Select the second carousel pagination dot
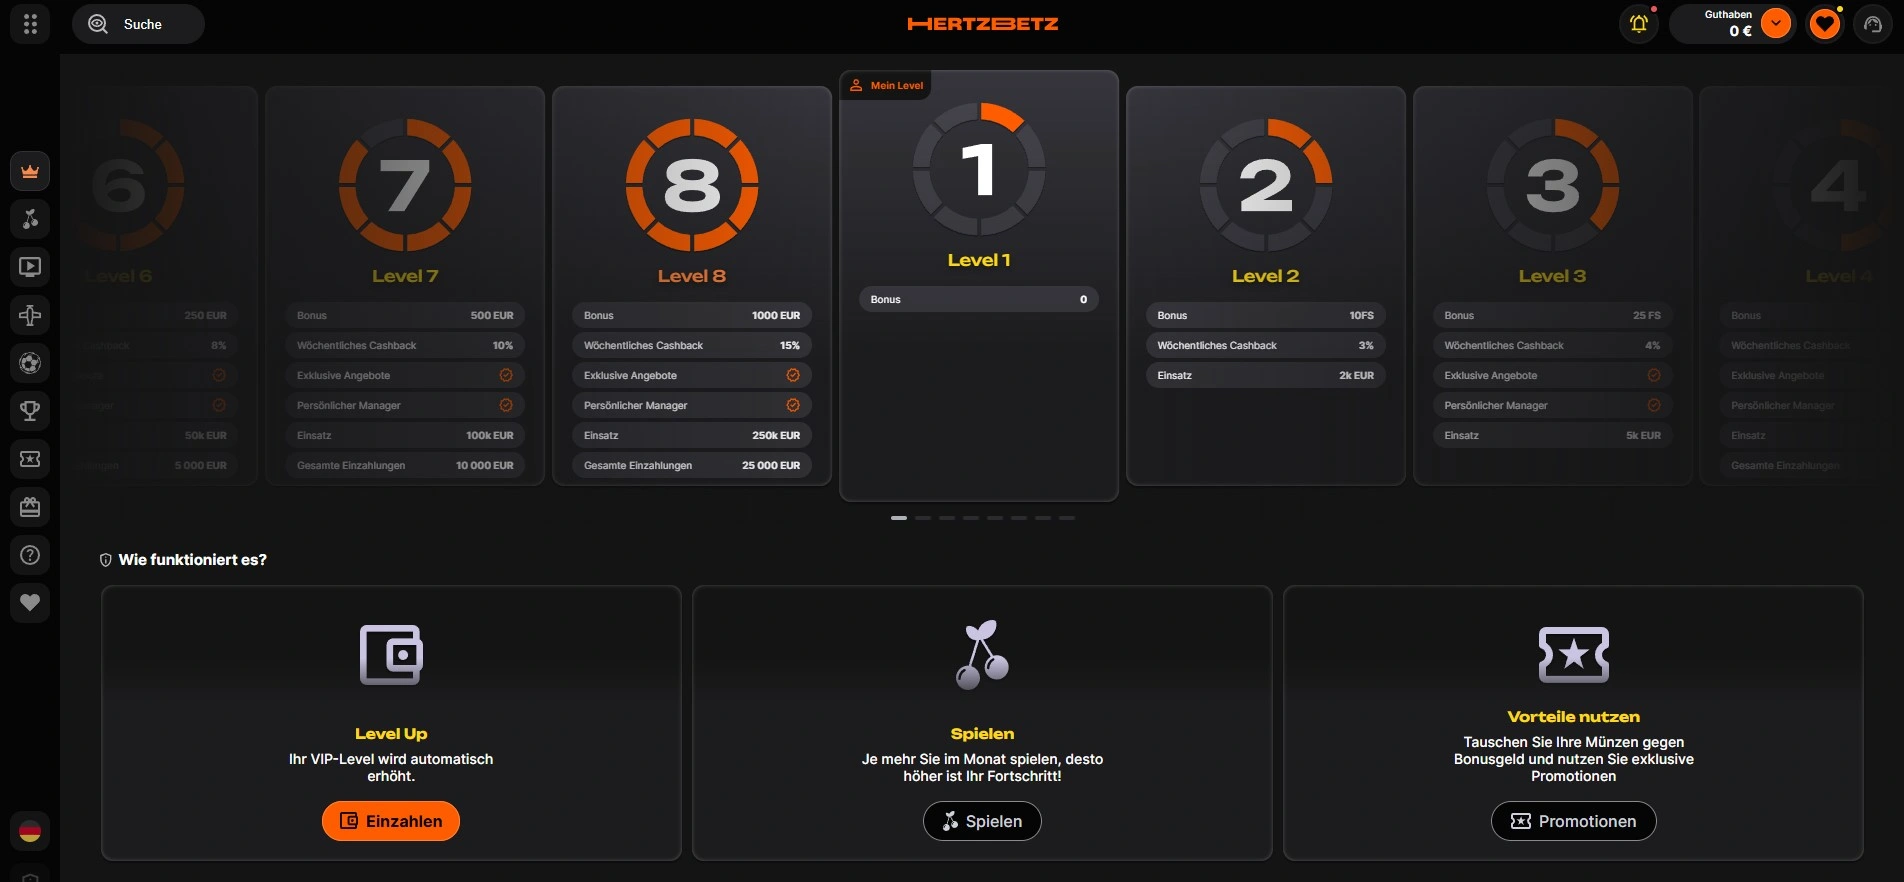The width and height of the screenshot is (1904, 882). pos(923,518)
